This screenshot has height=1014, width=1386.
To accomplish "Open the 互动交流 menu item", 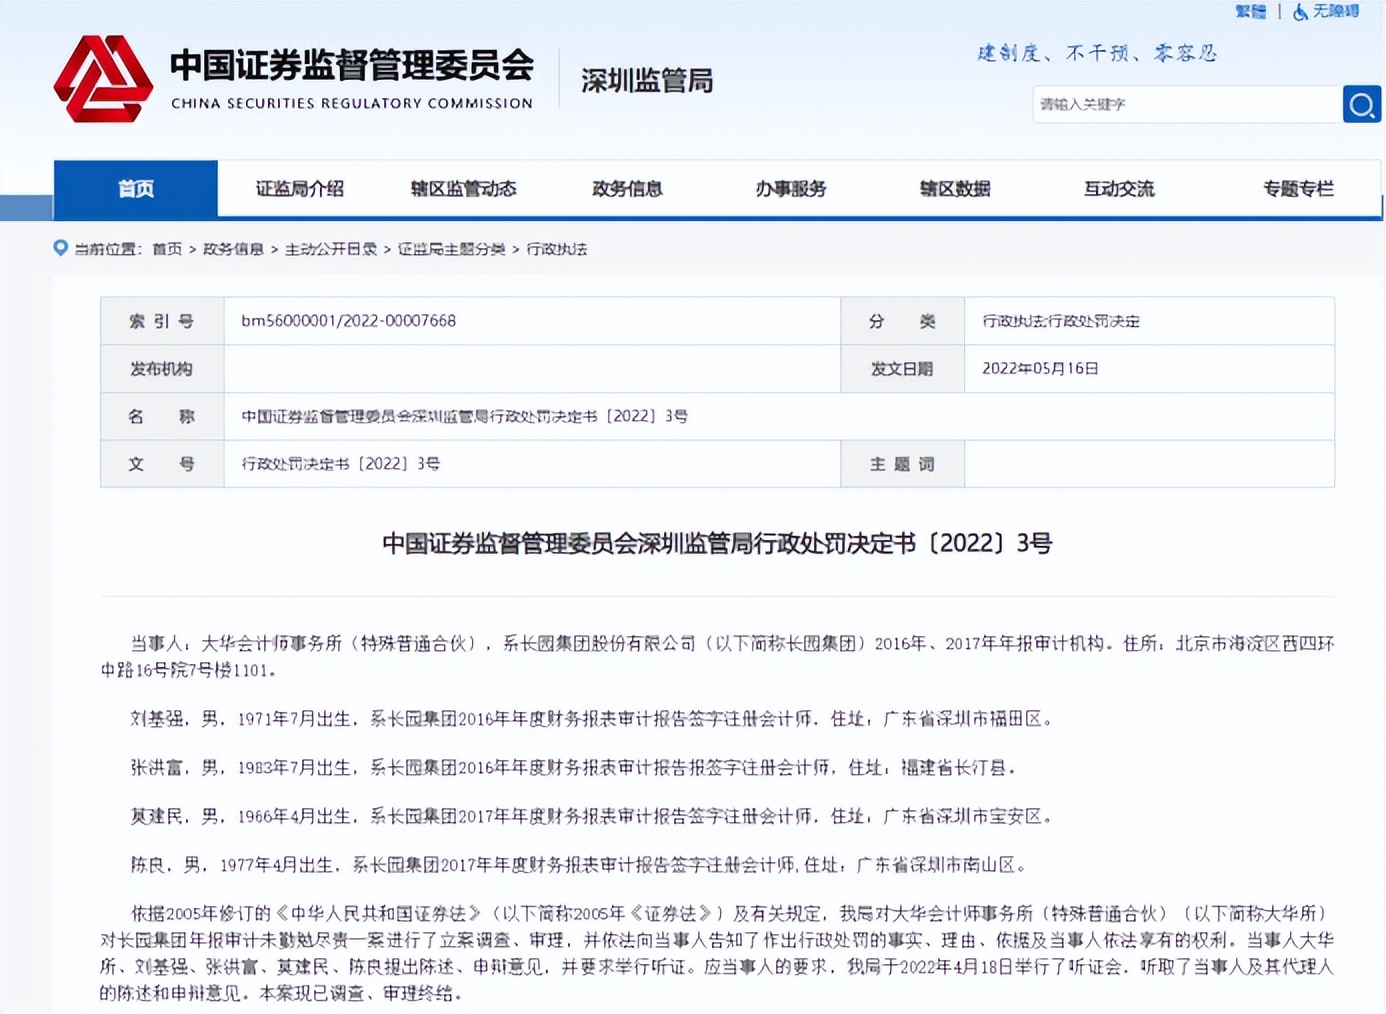I will 1119,188.
